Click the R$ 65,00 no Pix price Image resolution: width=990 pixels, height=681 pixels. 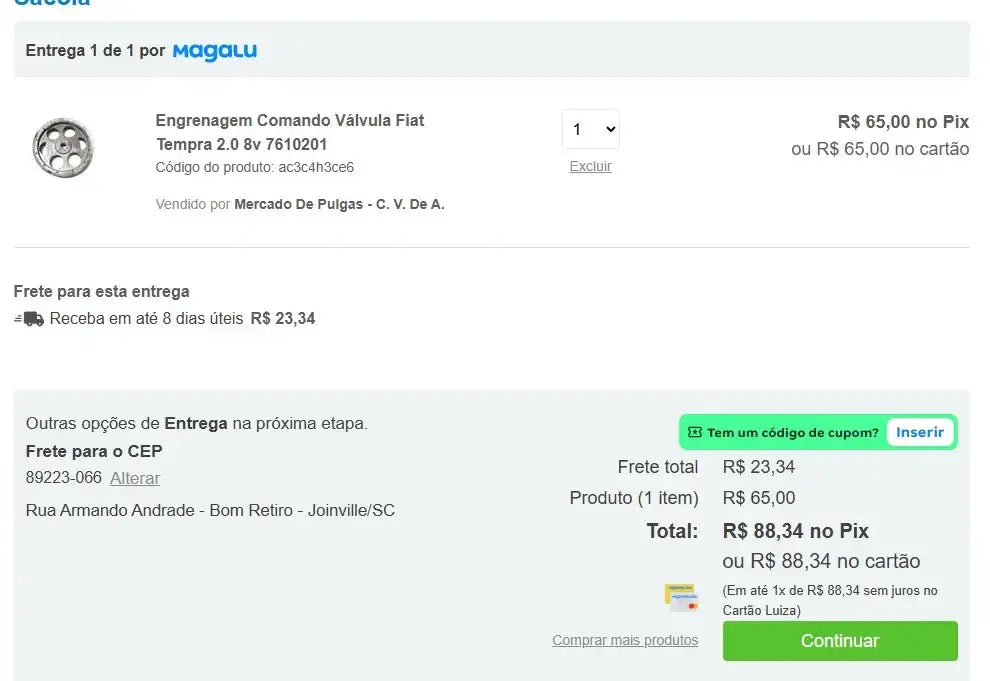click(x=903, y=122)
